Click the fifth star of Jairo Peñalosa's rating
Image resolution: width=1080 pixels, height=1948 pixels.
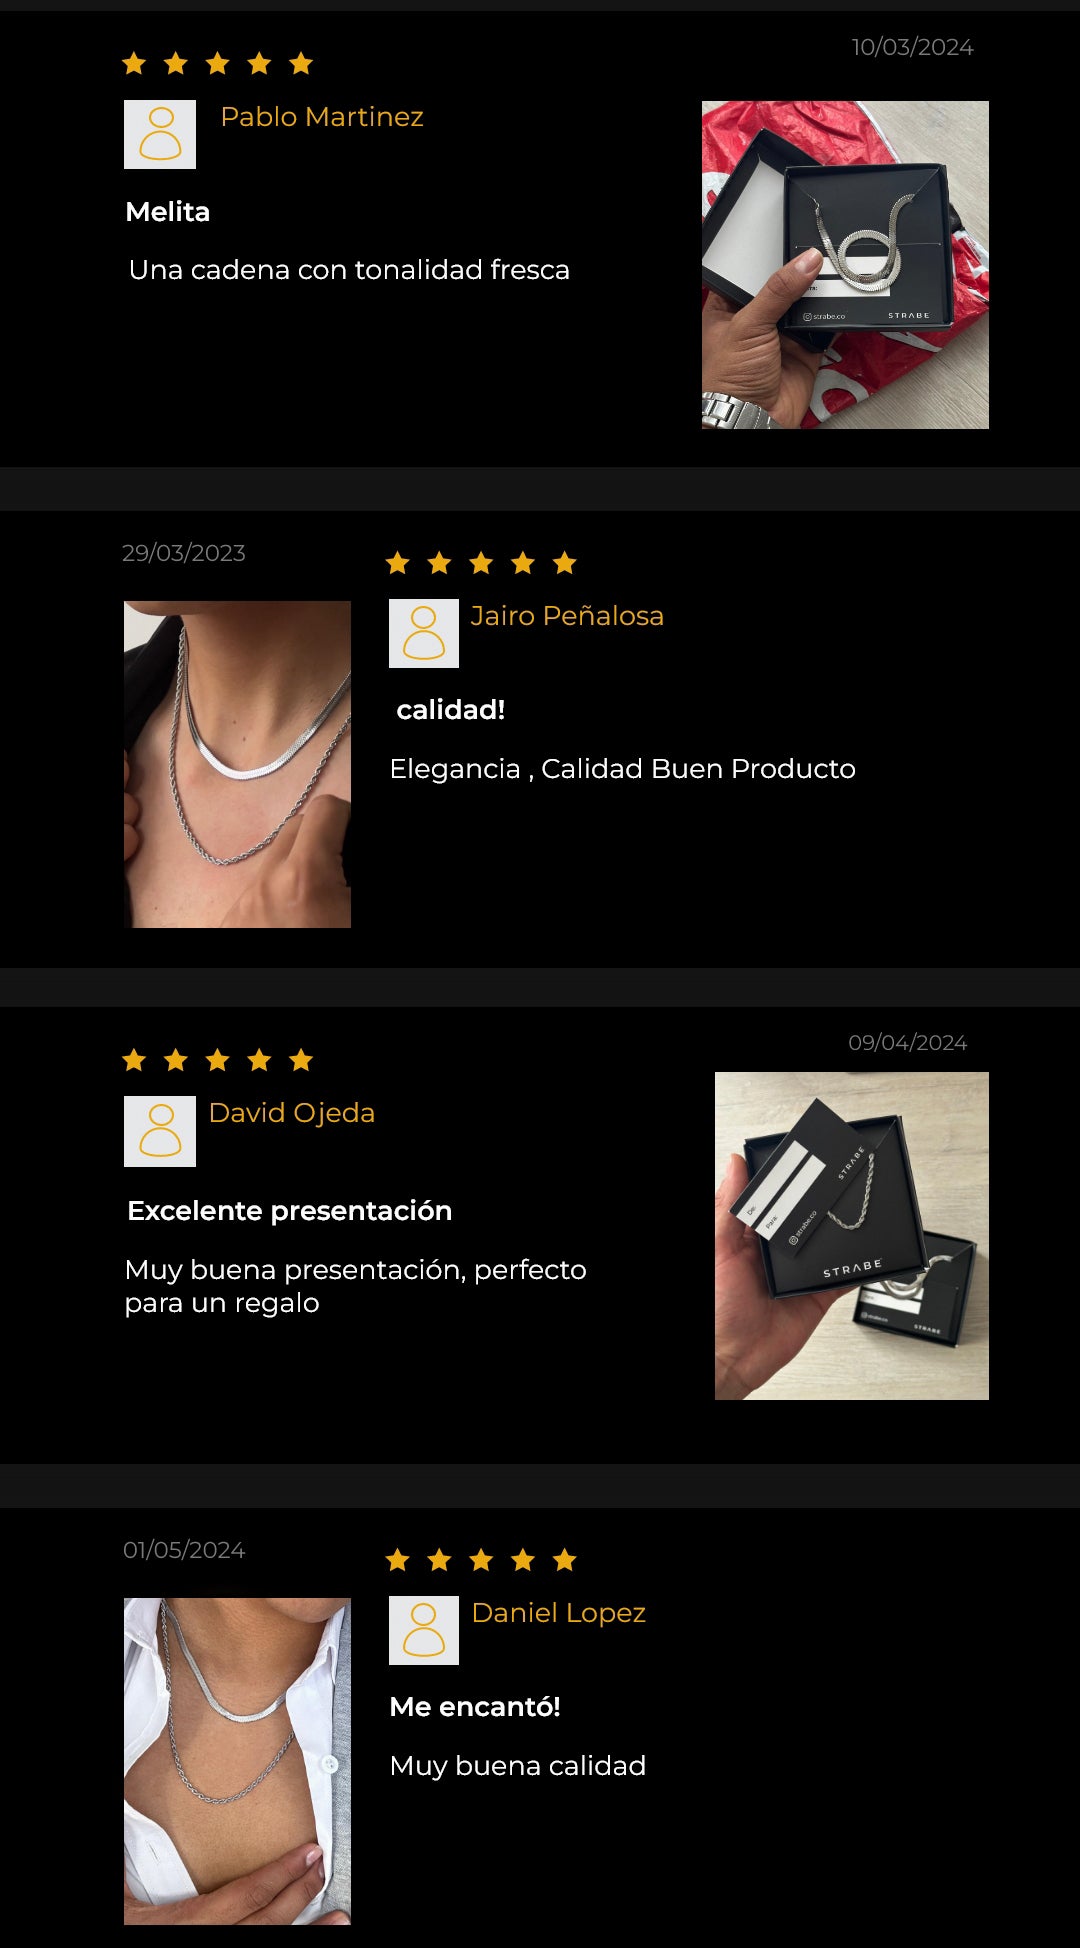point(565,563)
